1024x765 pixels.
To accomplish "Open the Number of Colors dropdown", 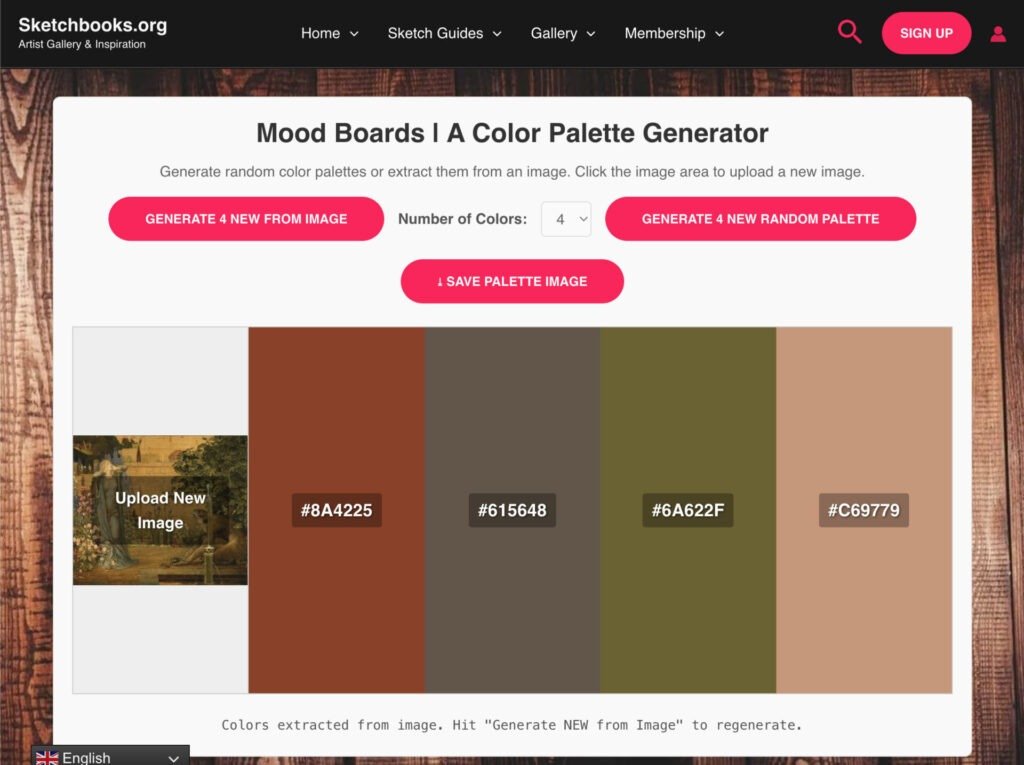I will 566,219.
